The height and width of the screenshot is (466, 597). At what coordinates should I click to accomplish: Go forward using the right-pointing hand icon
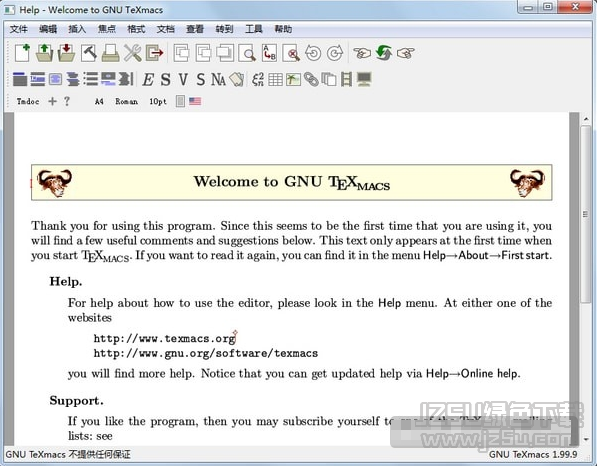pos(406,53)
